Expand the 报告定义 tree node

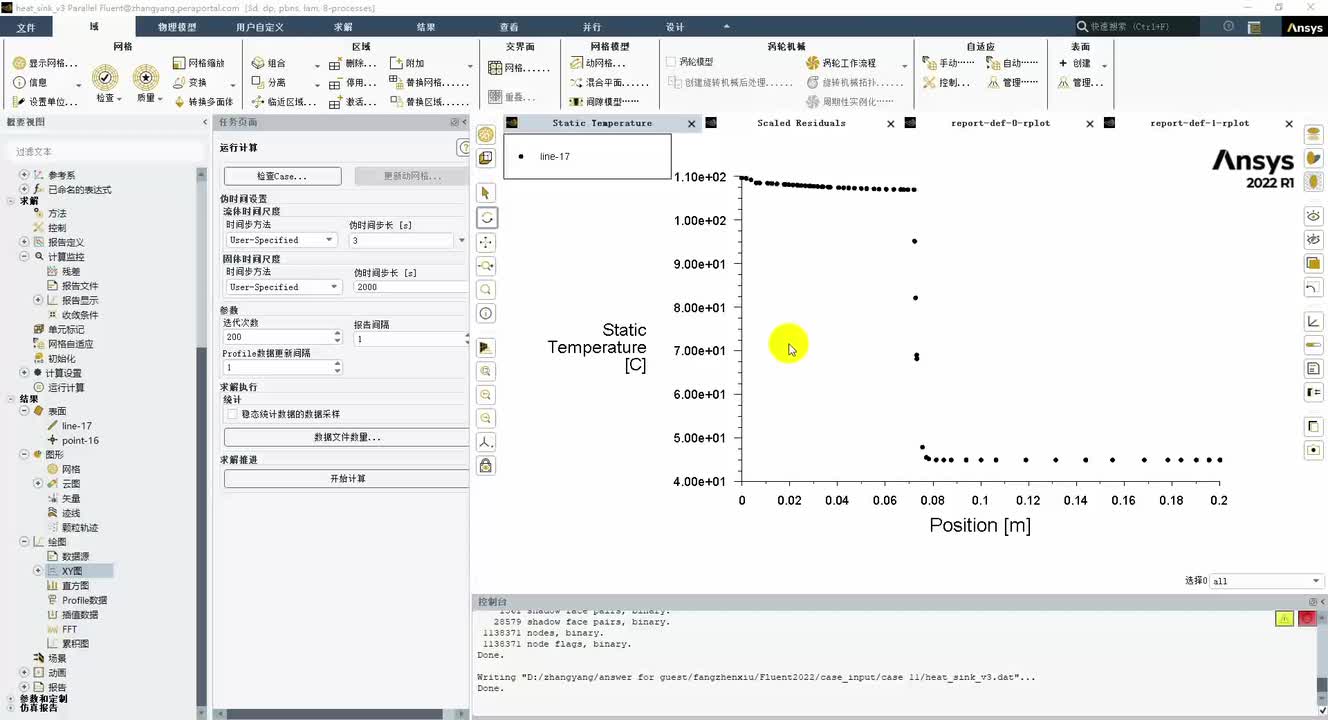click(x=25, y=242)
